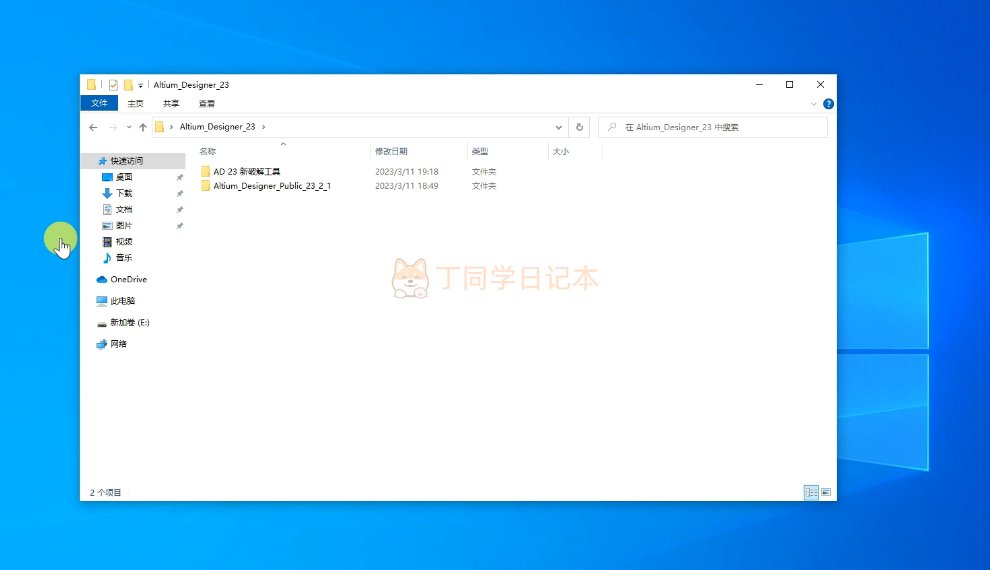Sort by 类型 column header
Viewport: 990px width, 570px height.
[x=480, y=151]
